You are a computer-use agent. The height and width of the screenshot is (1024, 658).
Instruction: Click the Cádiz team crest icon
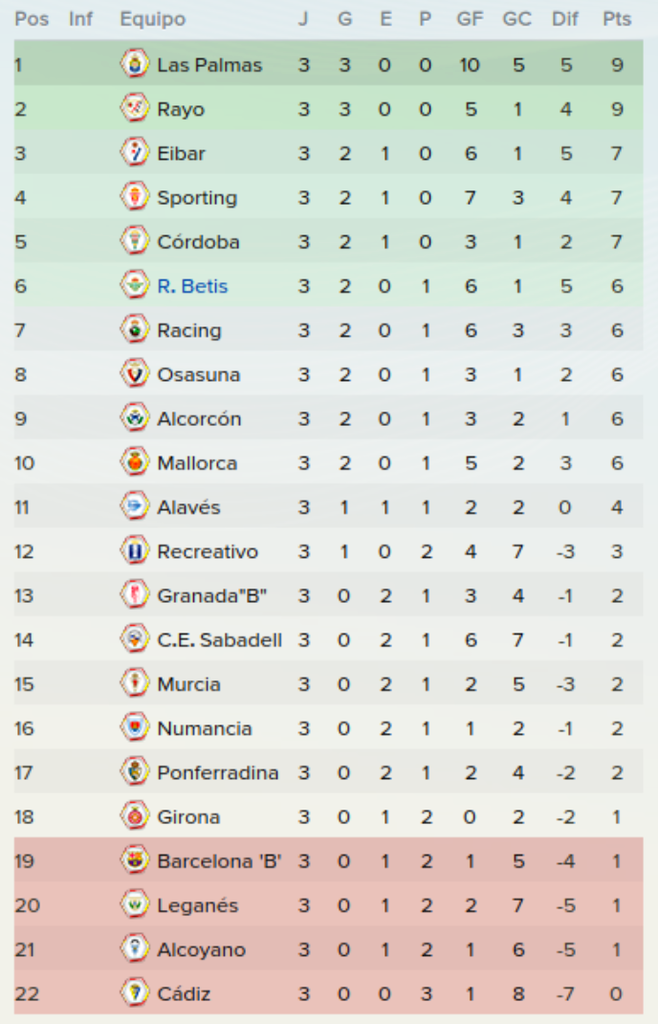point(135,993)
